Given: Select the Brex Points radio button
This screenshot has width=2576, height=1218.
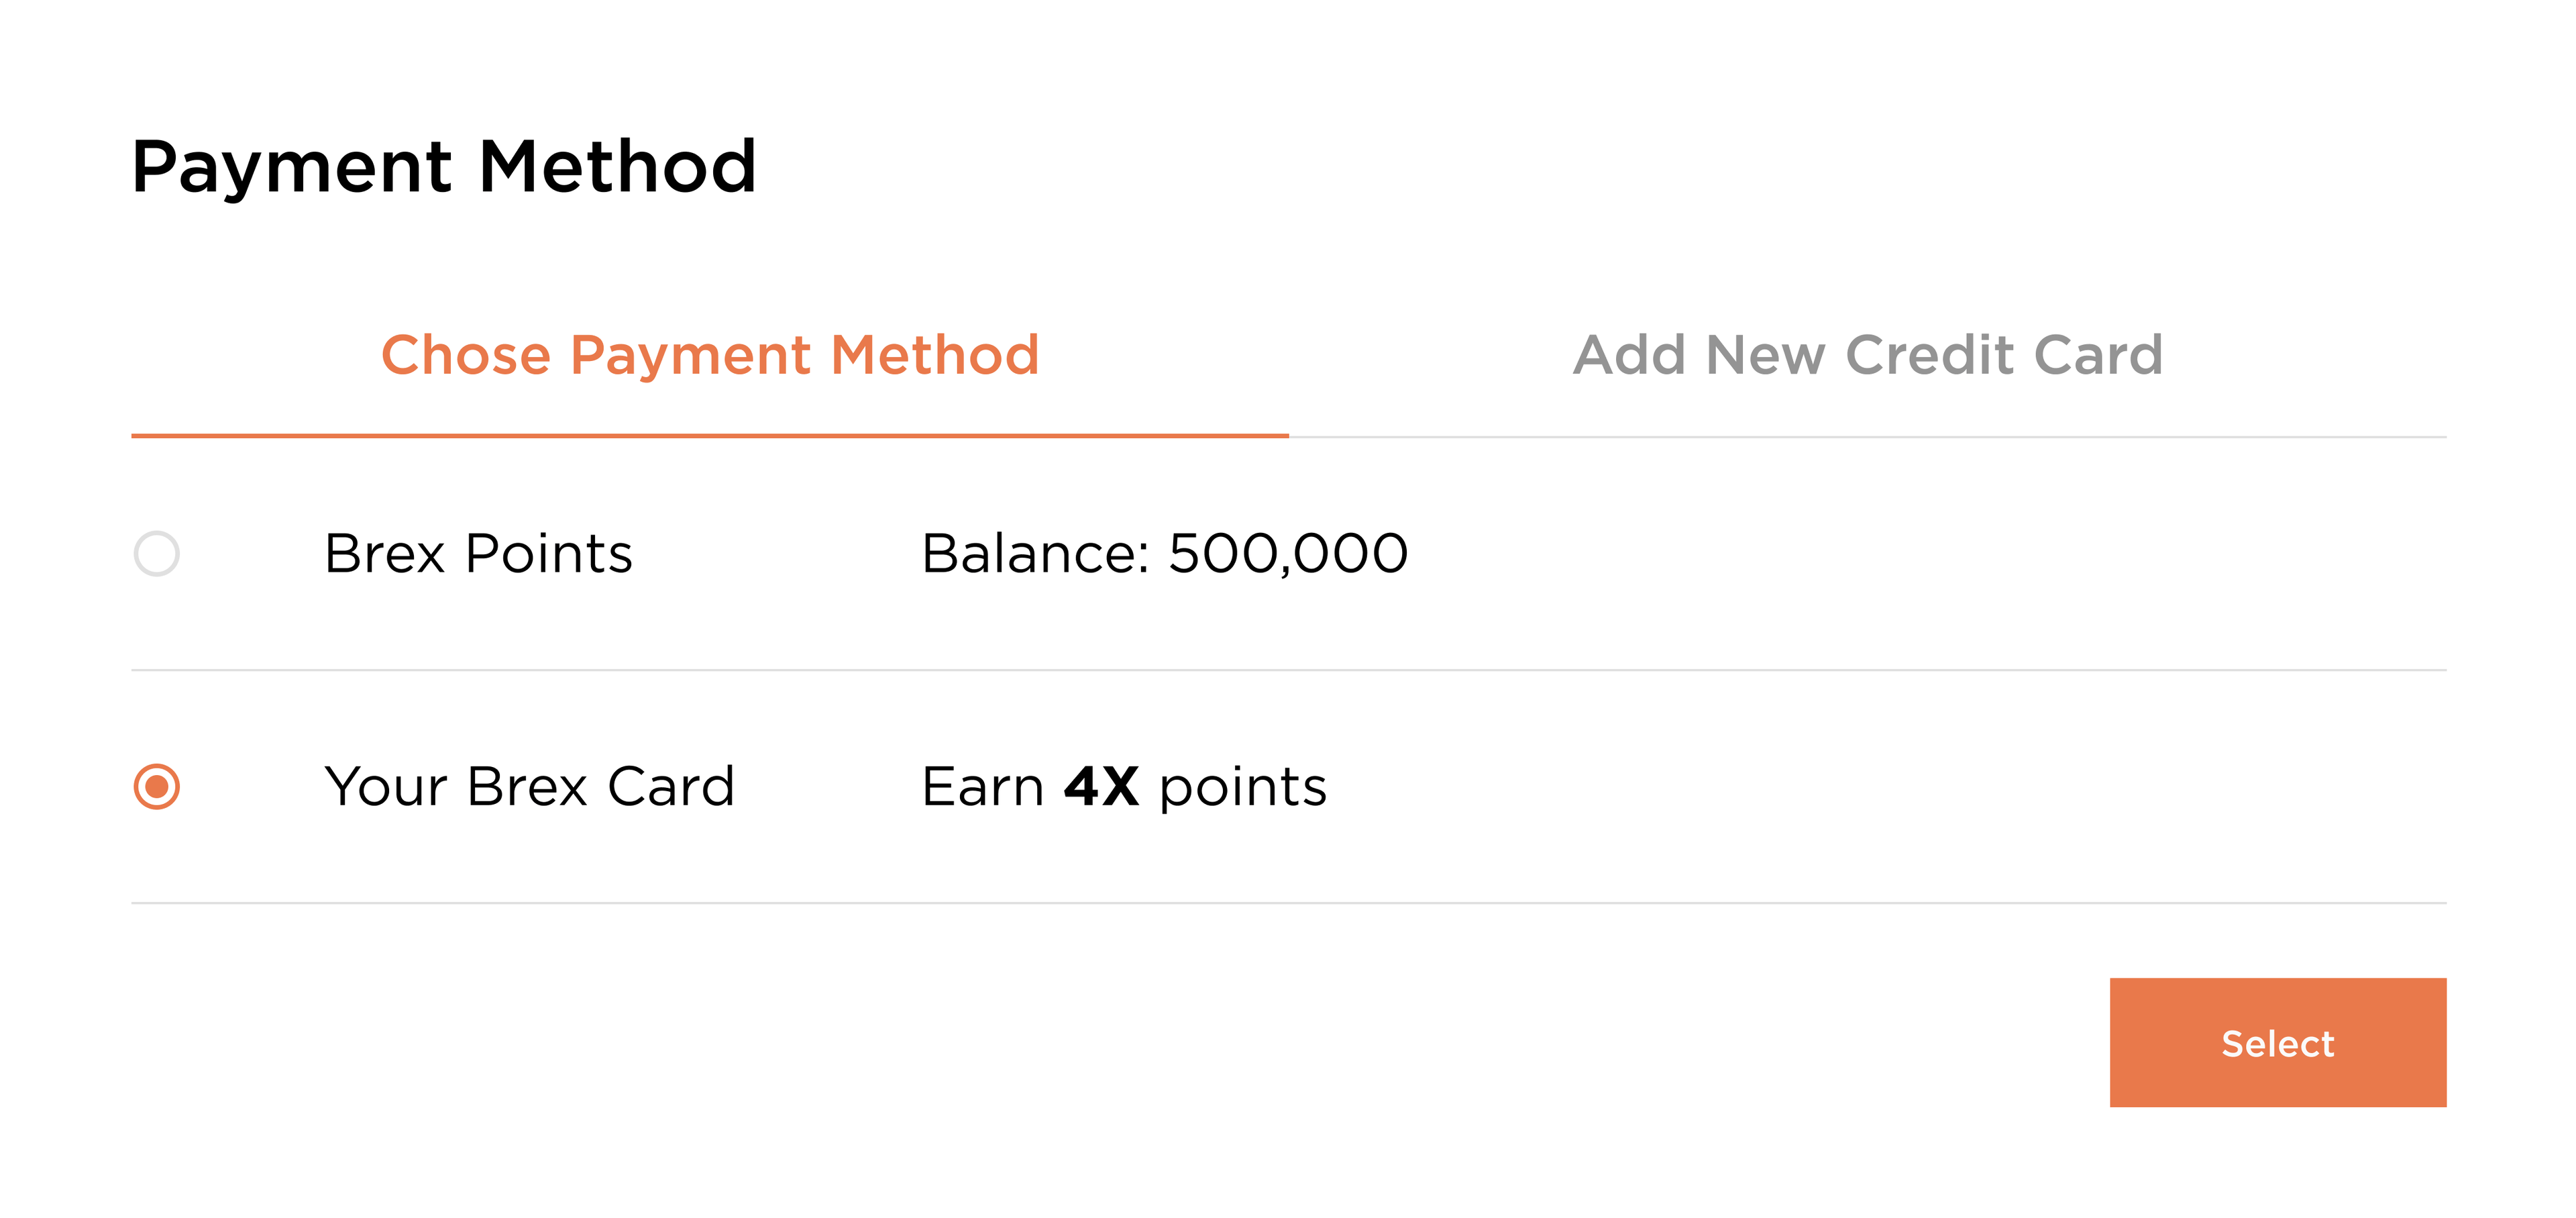Looking at the screenshot, I should pyautogui.click(x=157, y=553).
